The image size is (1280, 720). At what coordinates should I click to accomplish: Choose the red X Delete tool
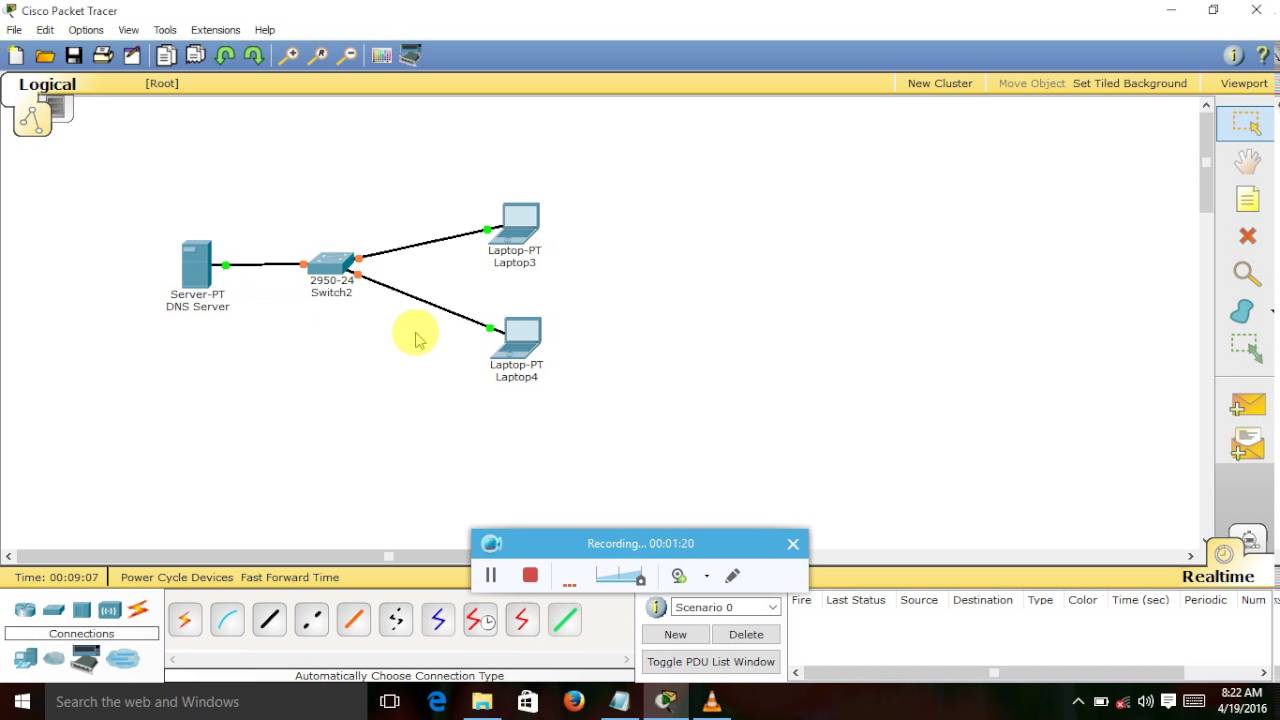click(x=1247, y=236)
